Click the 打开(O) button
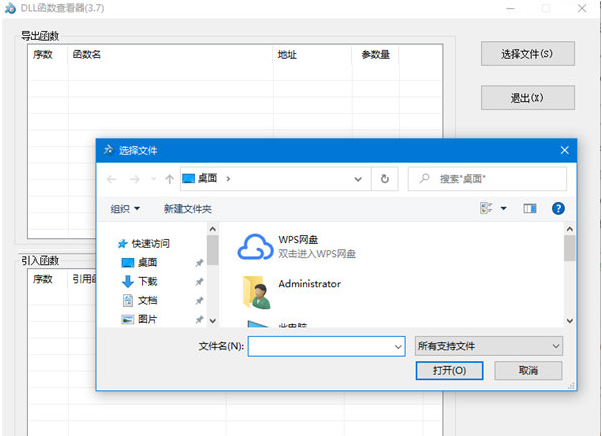This screenshot has width=602, height=436. click(449, 370)
